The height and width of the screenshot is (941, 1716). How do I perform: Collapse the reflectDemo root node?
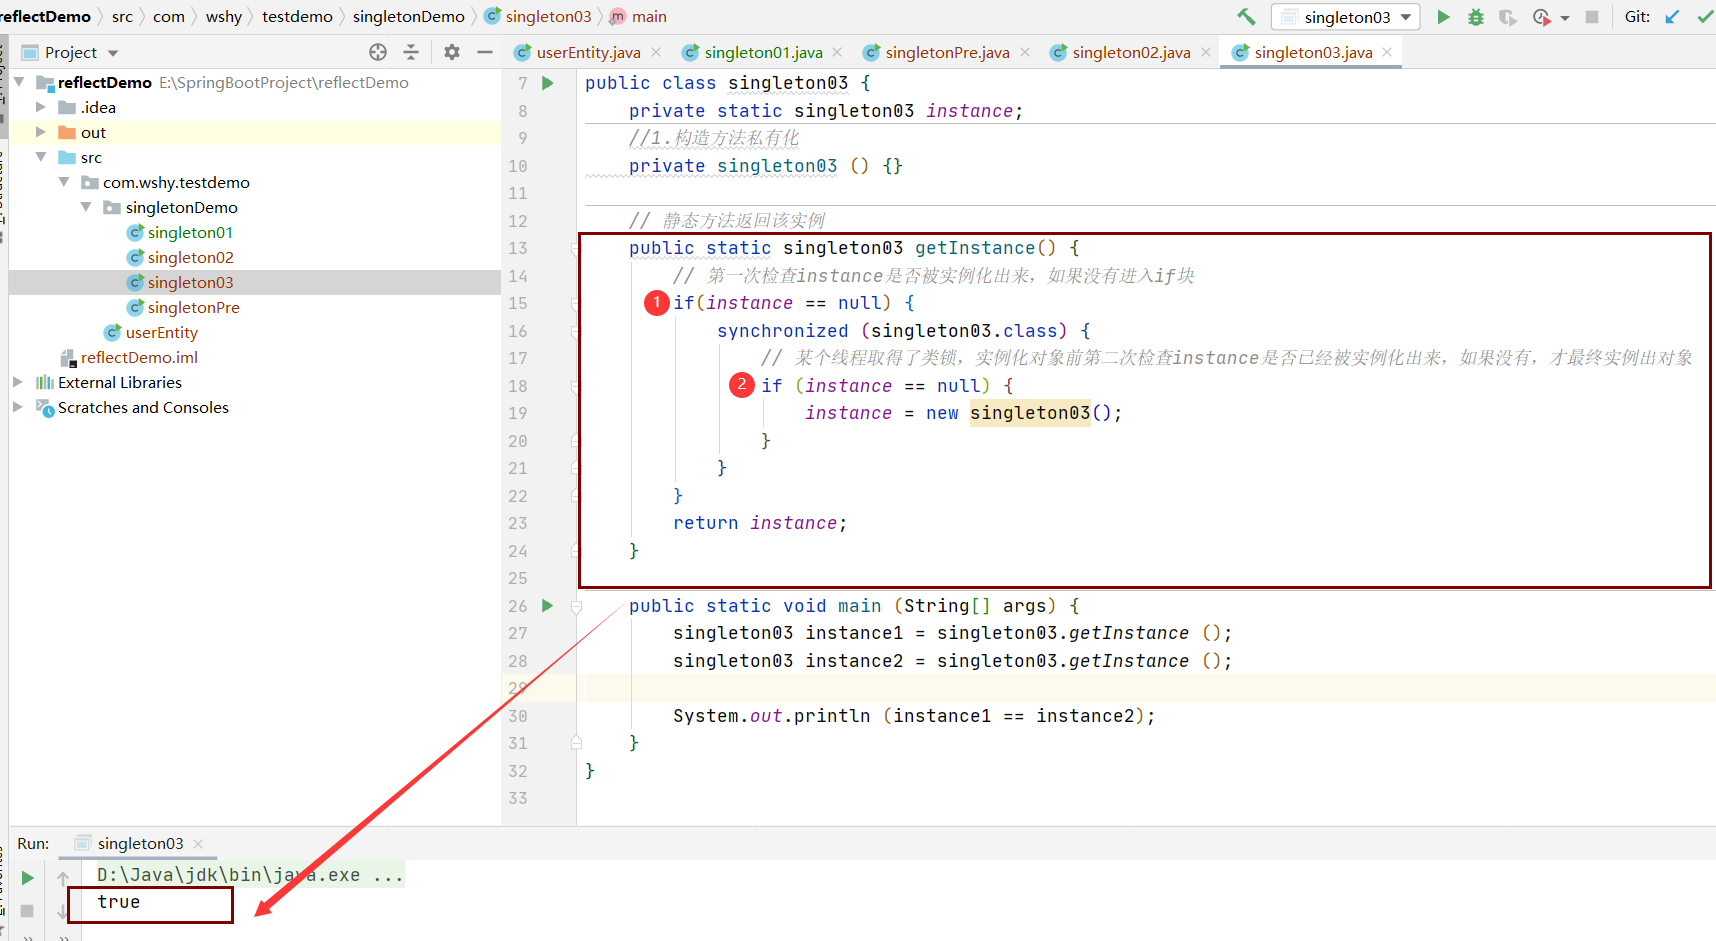pos(20,82)
